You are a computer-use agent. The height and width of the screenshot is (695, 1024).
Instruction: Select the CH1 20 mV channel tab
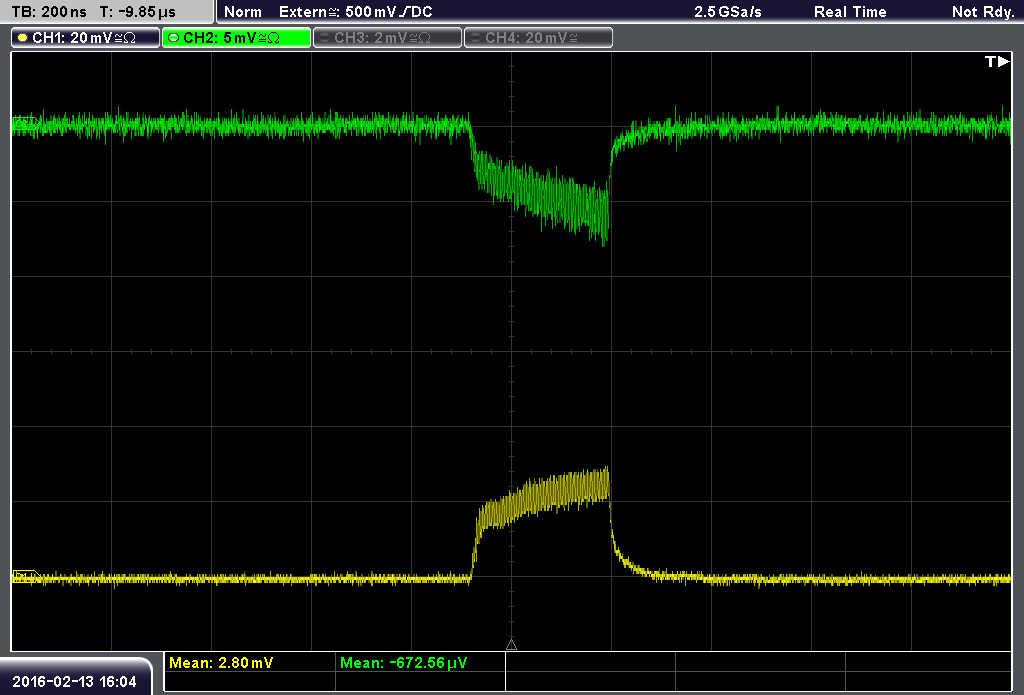coord(86,38)
